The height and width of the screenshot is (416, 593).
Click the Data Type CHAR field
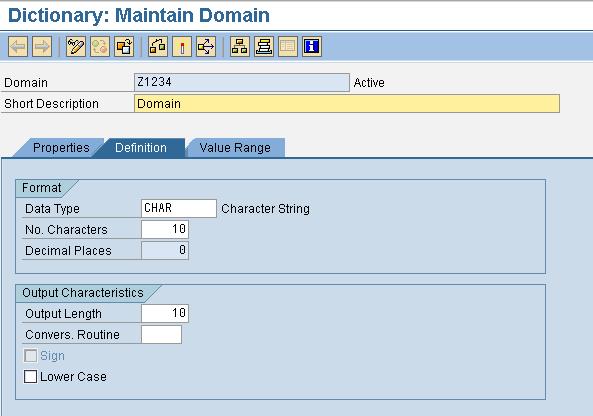click(x=179, y=208)
